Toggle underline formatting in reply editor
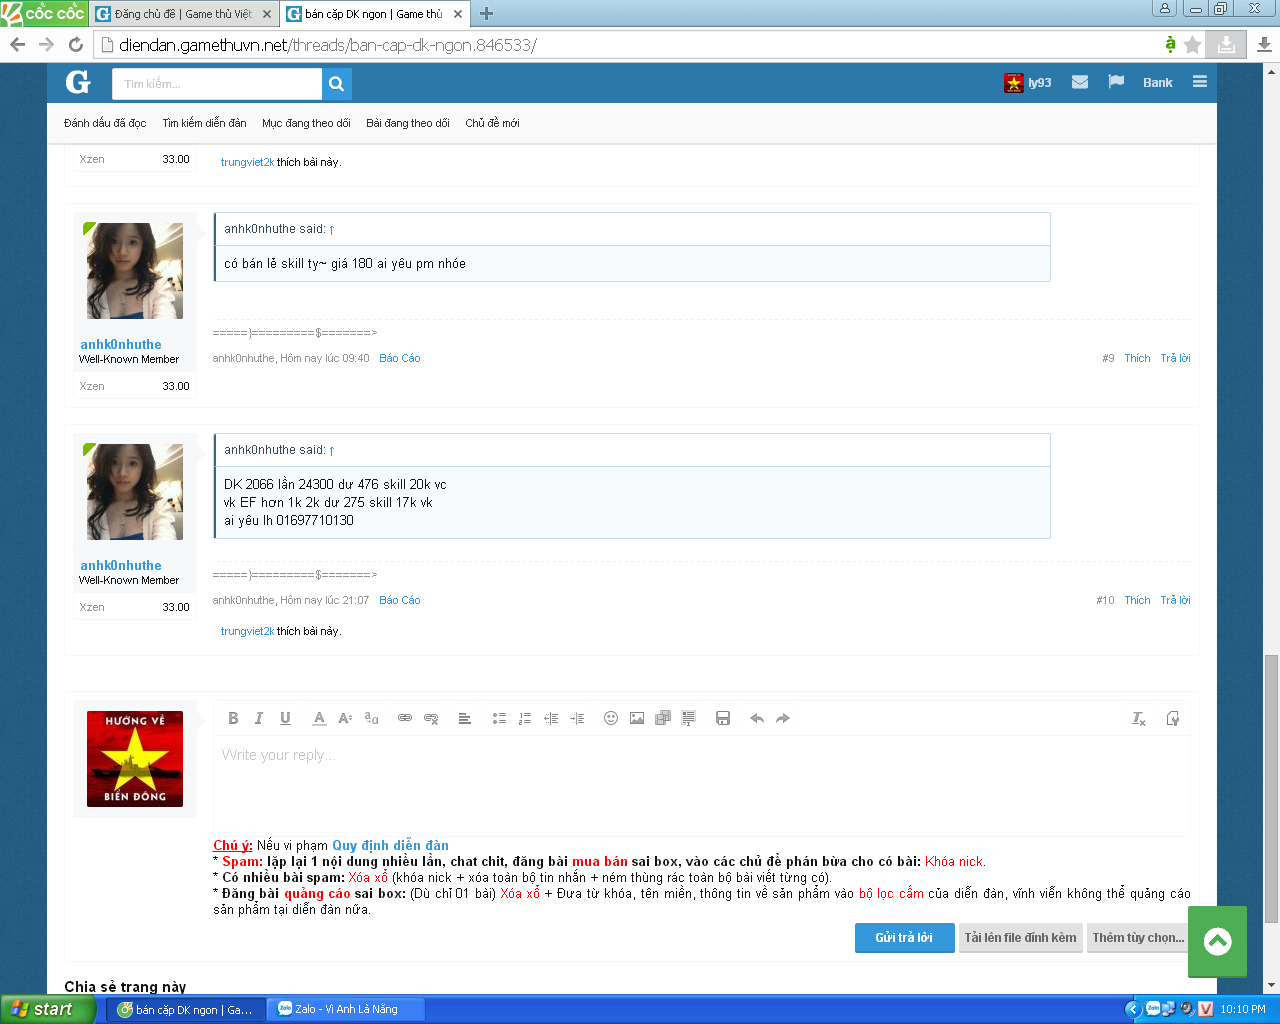The image size is (1280, 1024). 285,718
